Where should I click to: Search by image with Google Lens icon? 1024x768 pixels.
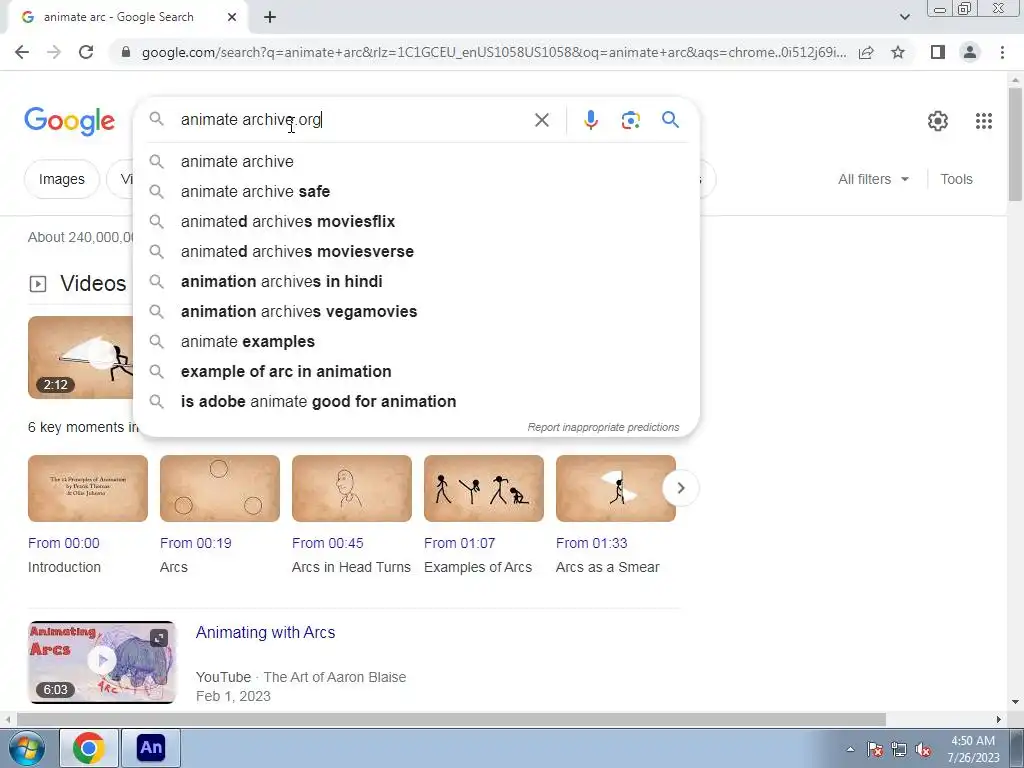[630, 120]
